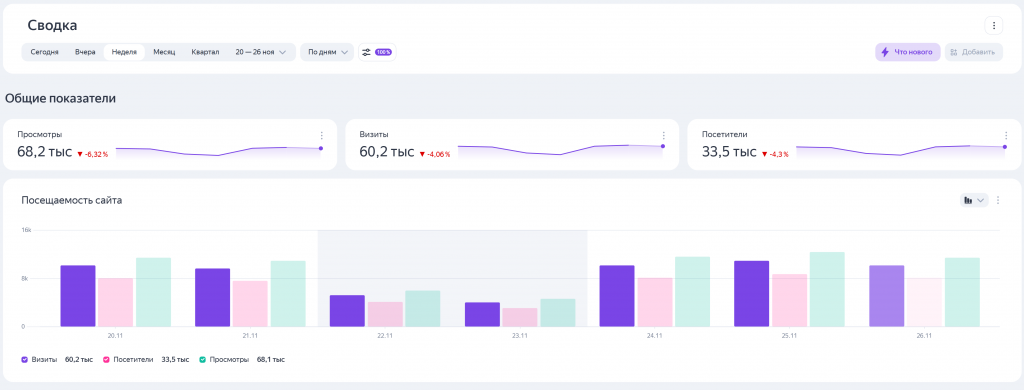The image size is (1024, 390).
Task: Open the Просмотры card three-dot menu
Action: coord(321,136)
